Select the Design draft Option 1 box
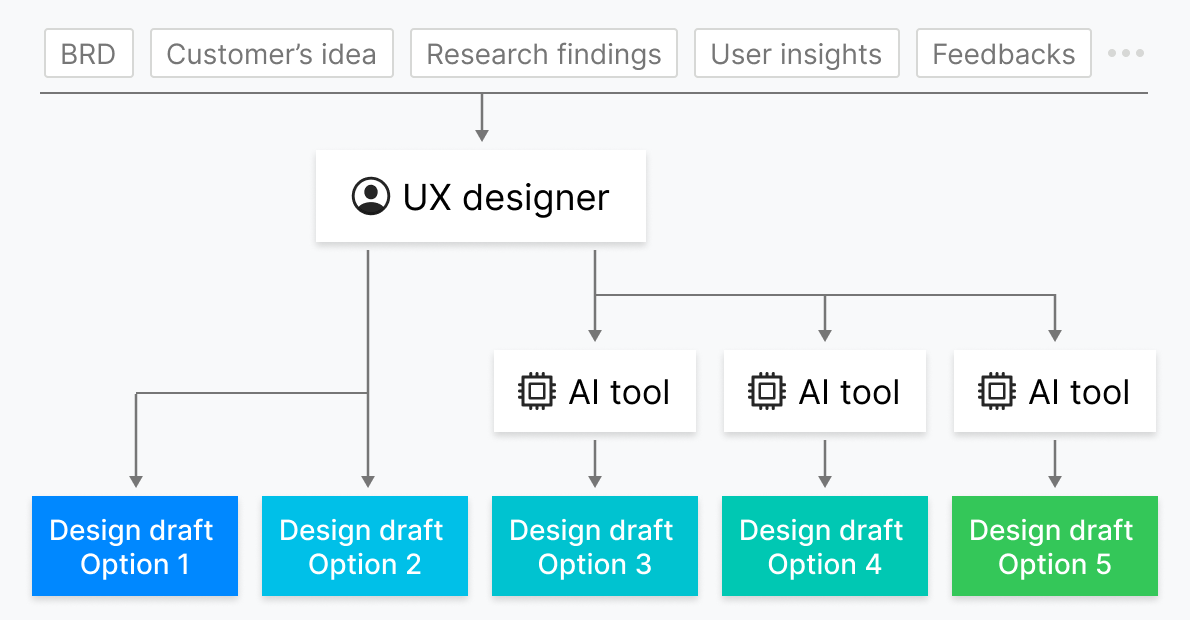1190x620 pixels. [135, 546]
